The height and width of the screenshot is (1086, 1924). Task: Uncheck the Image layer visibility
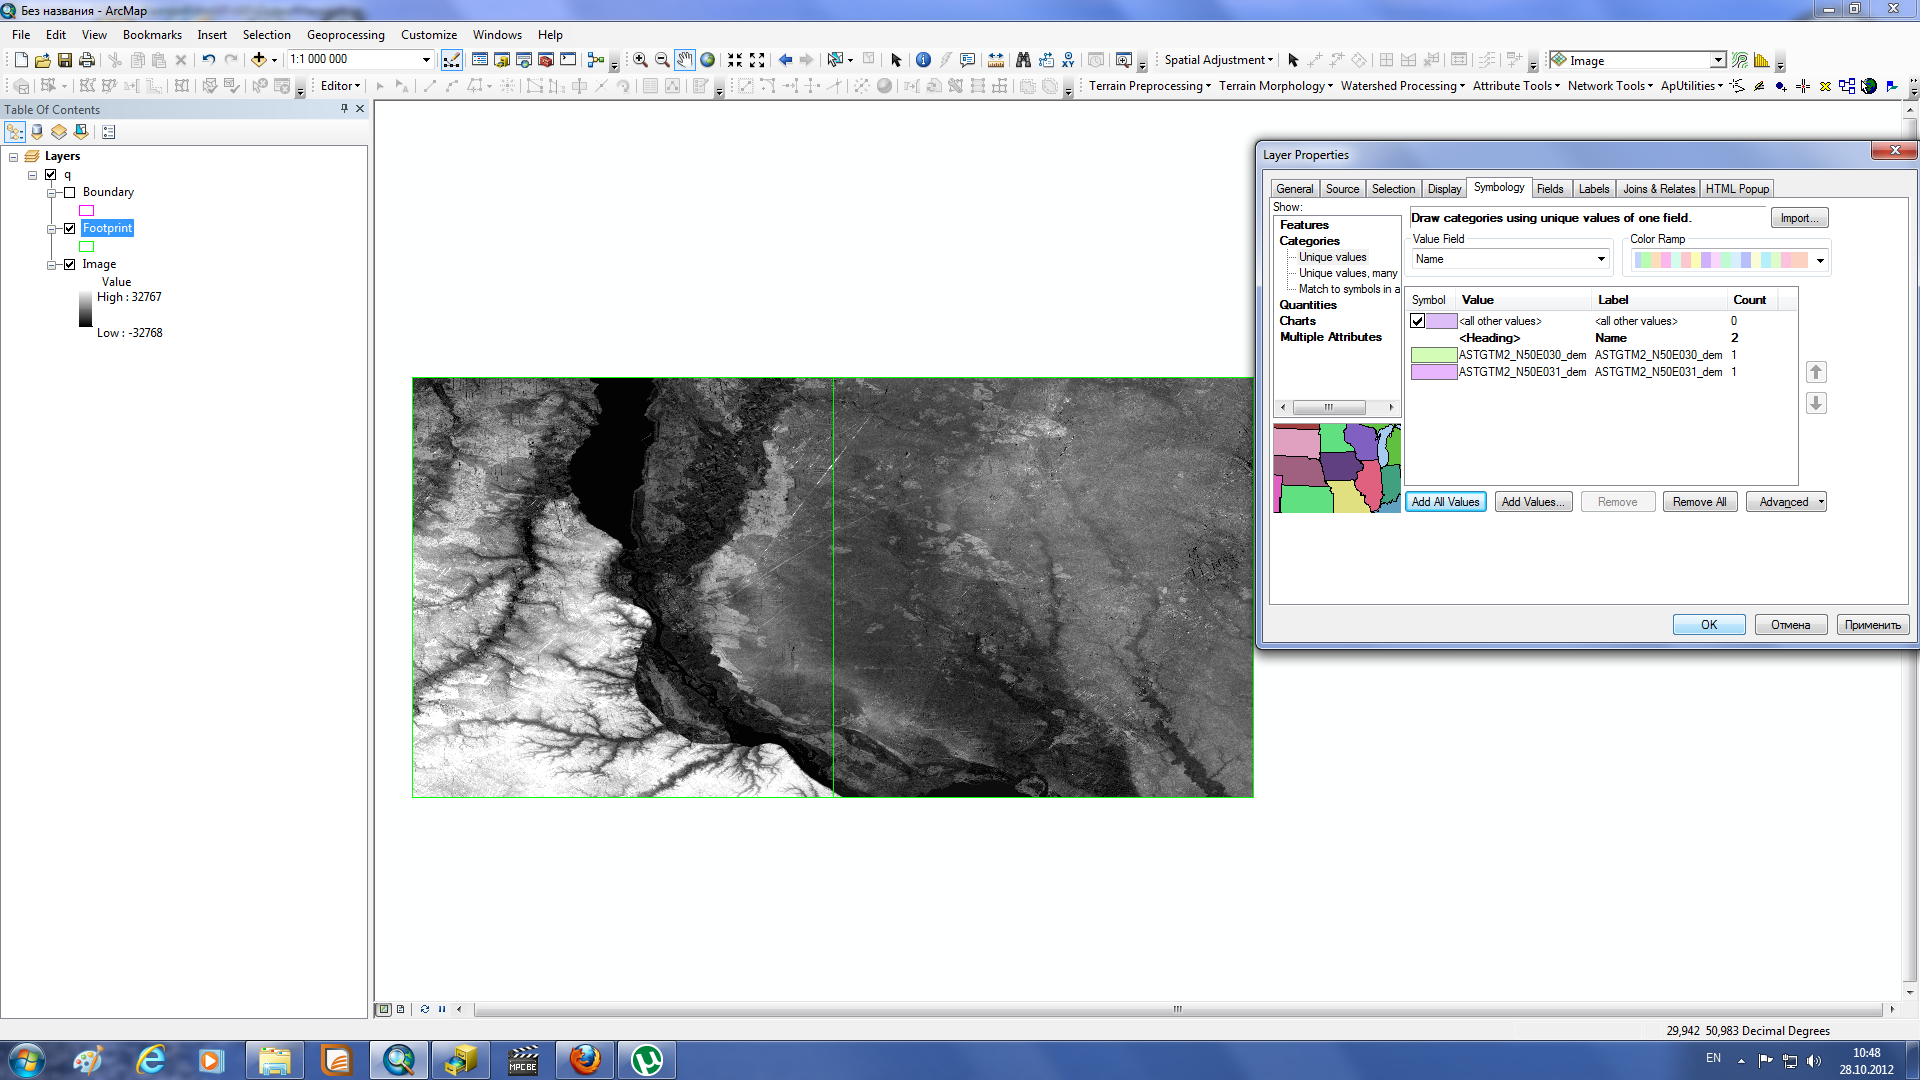click(x=70, y=265)
